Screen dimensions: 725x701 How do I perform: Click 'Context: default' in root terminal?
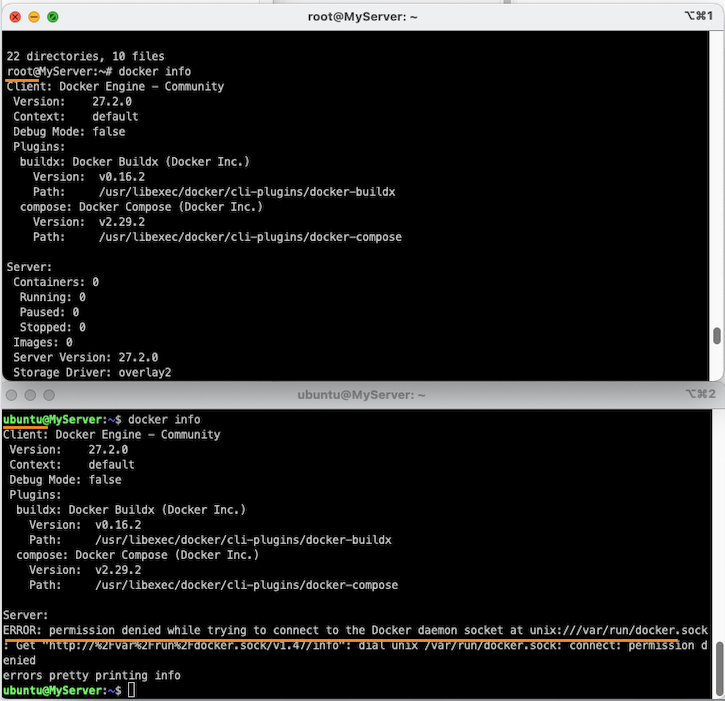click(75, 117)
